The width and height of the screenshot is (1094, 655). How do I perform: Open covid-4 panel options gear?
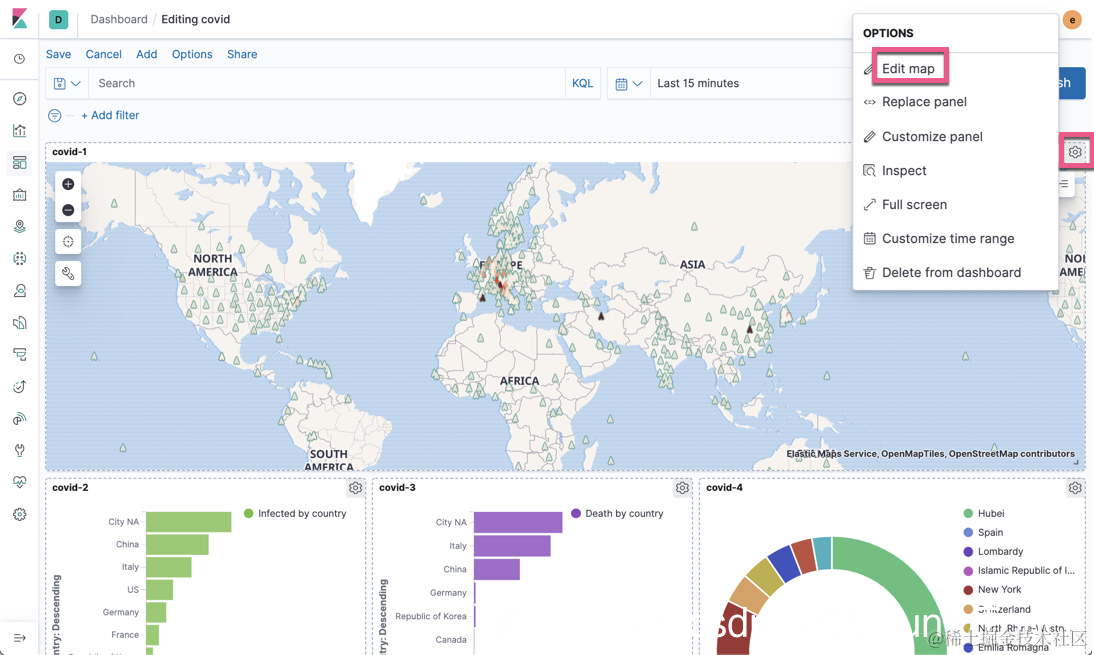(x=1075, y=488)
